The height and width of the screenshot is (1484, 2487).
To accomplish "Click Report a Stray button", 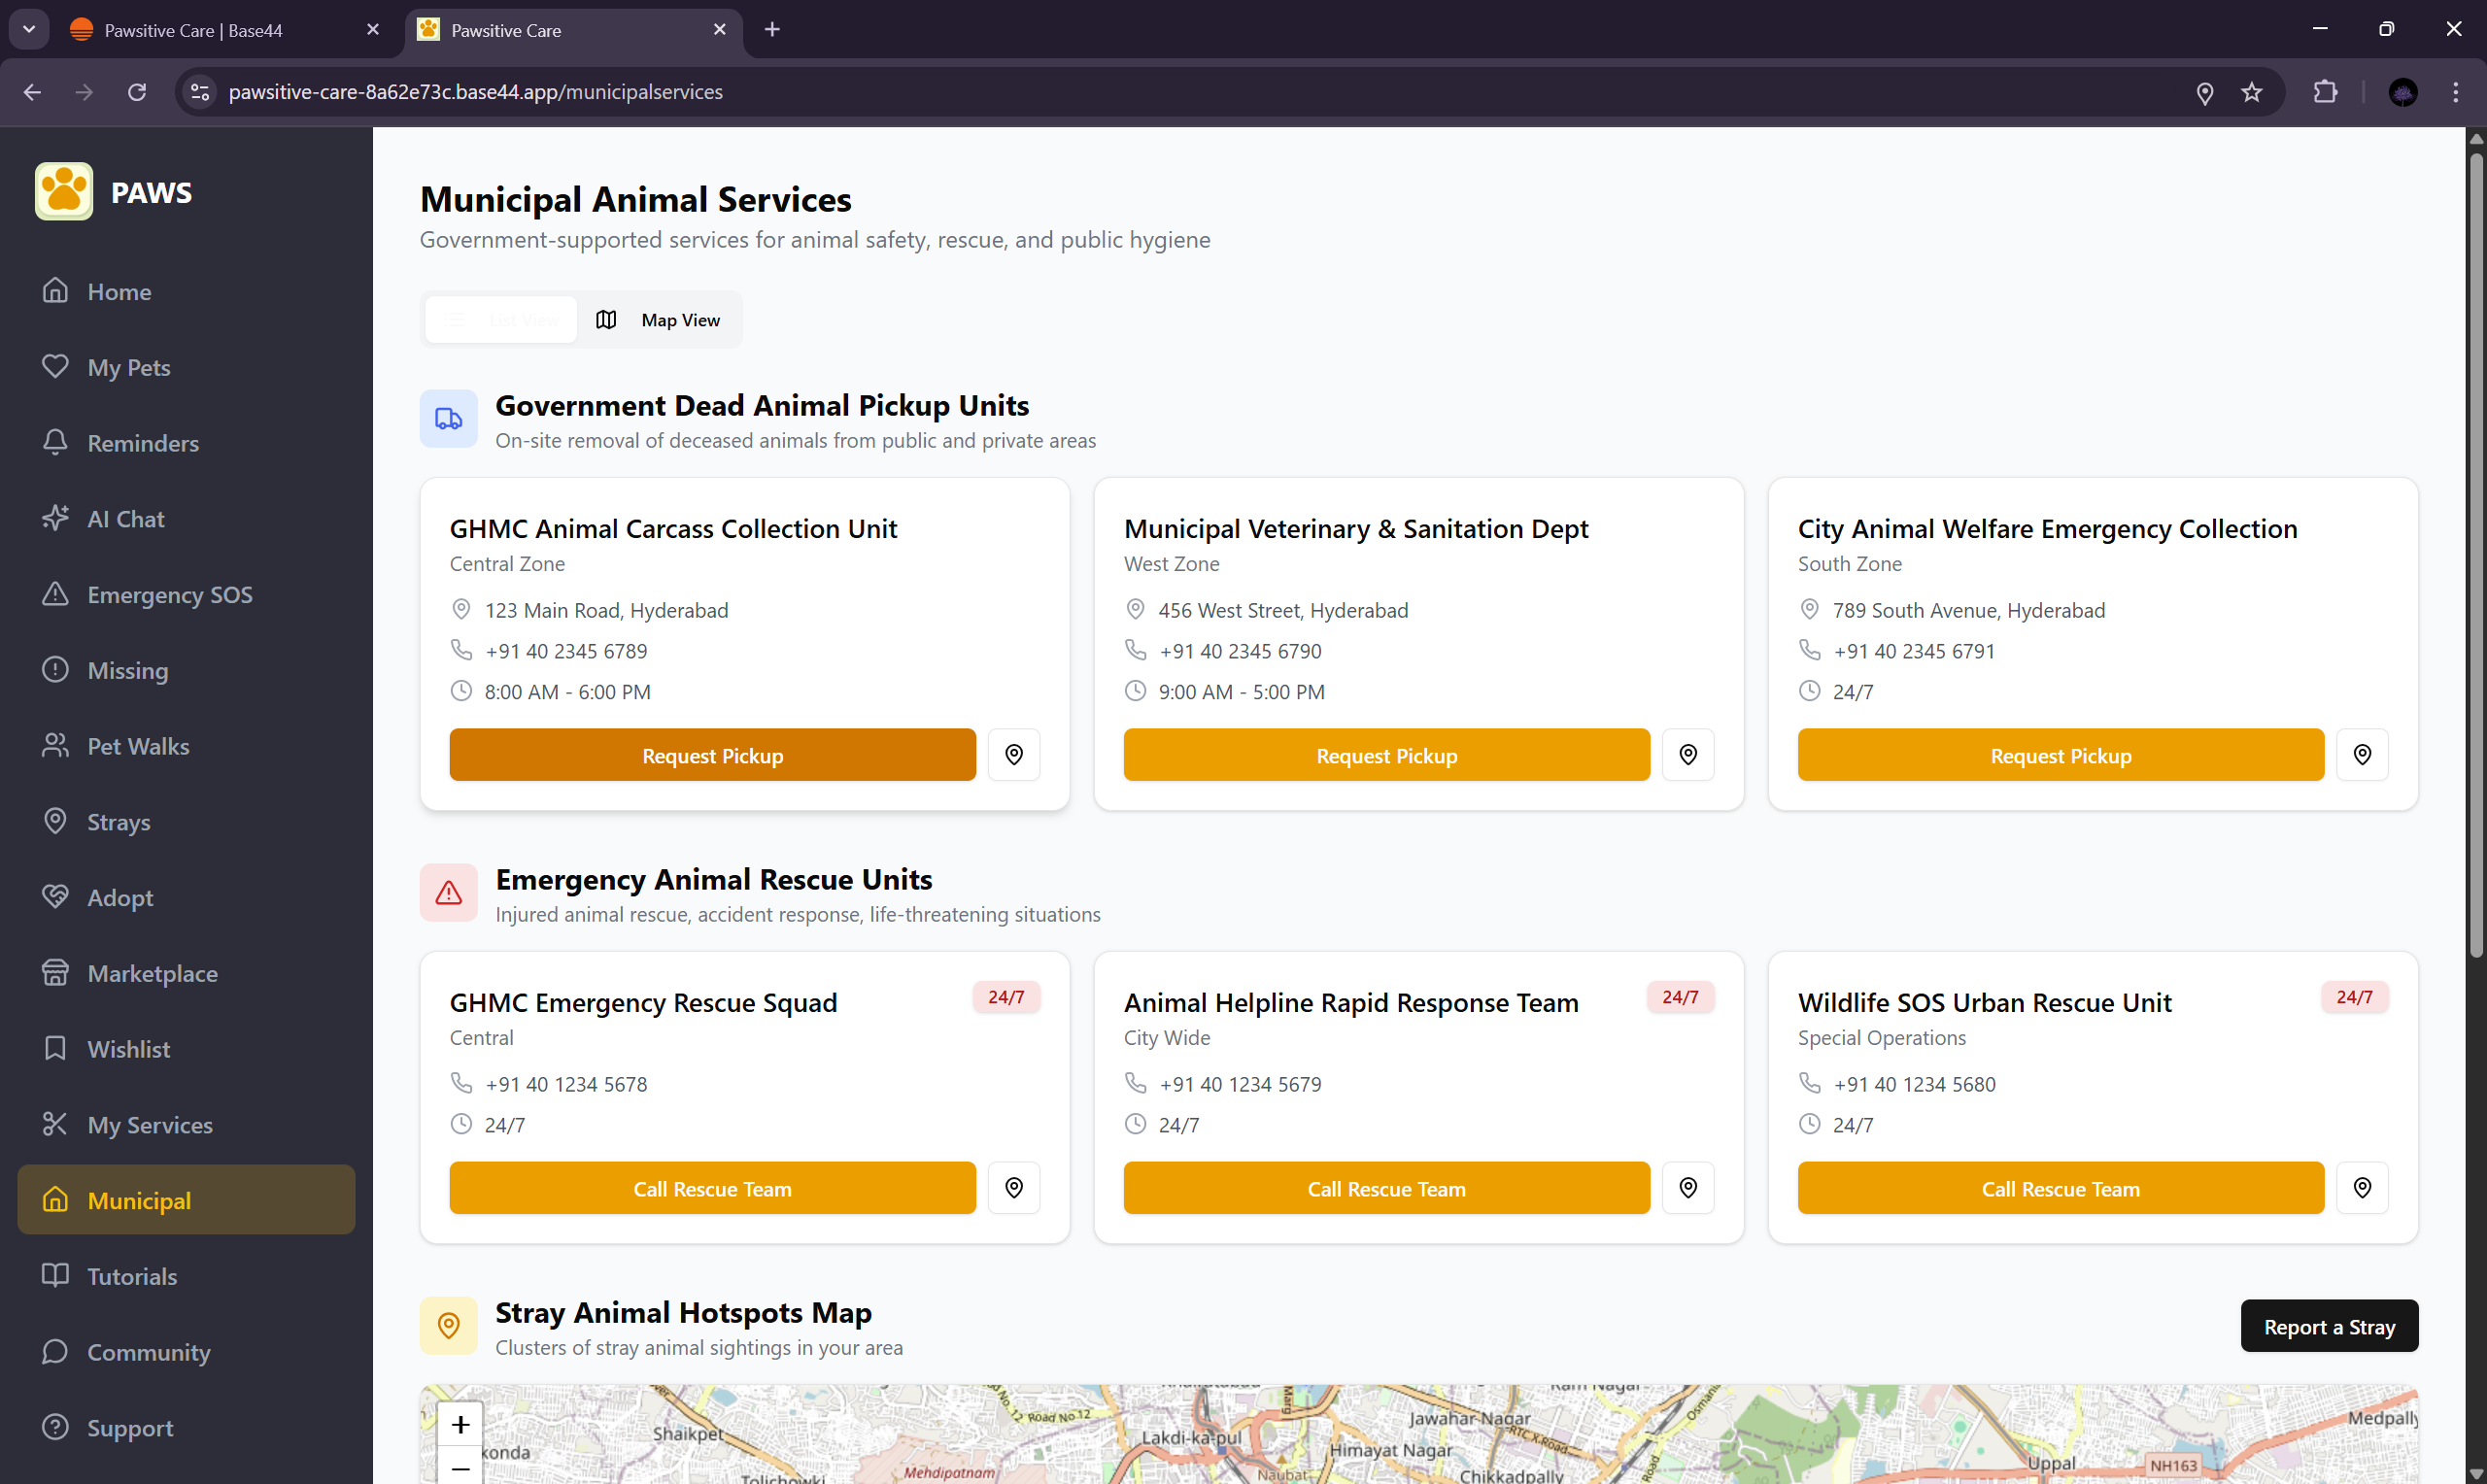I will tap(2328, 1327).
